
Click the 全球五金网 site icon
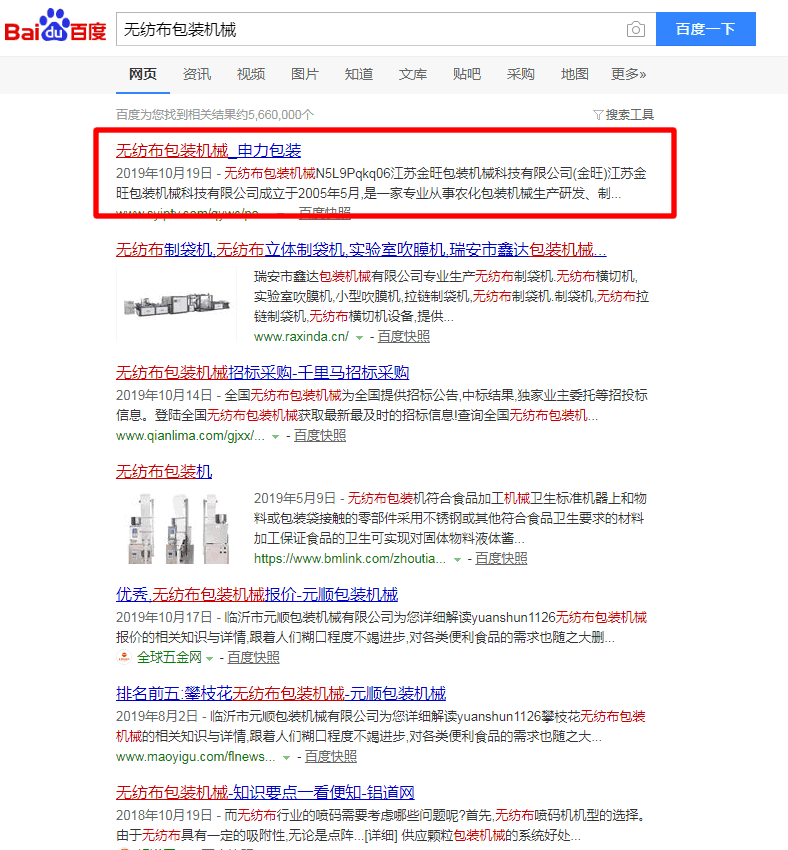124,658
